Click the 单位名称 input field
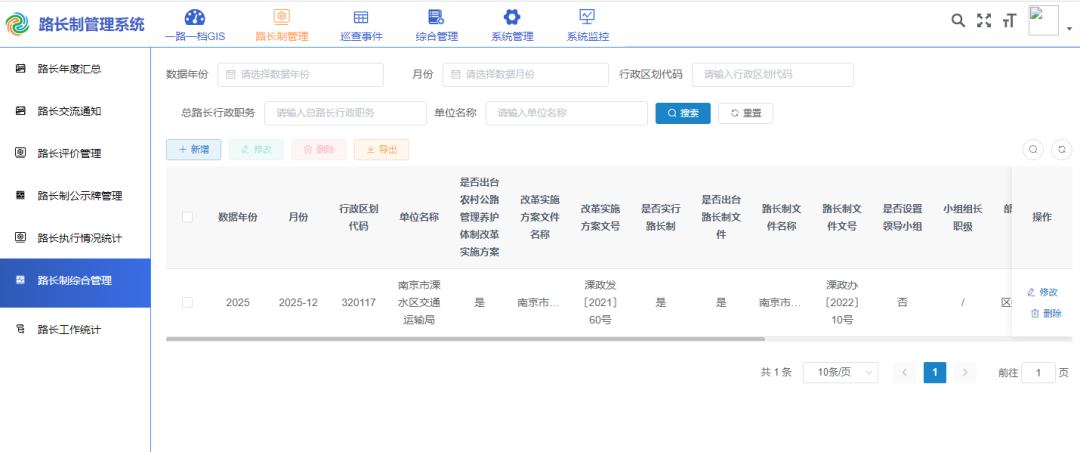Screen dimensions: 1080x452 (566, 113)
